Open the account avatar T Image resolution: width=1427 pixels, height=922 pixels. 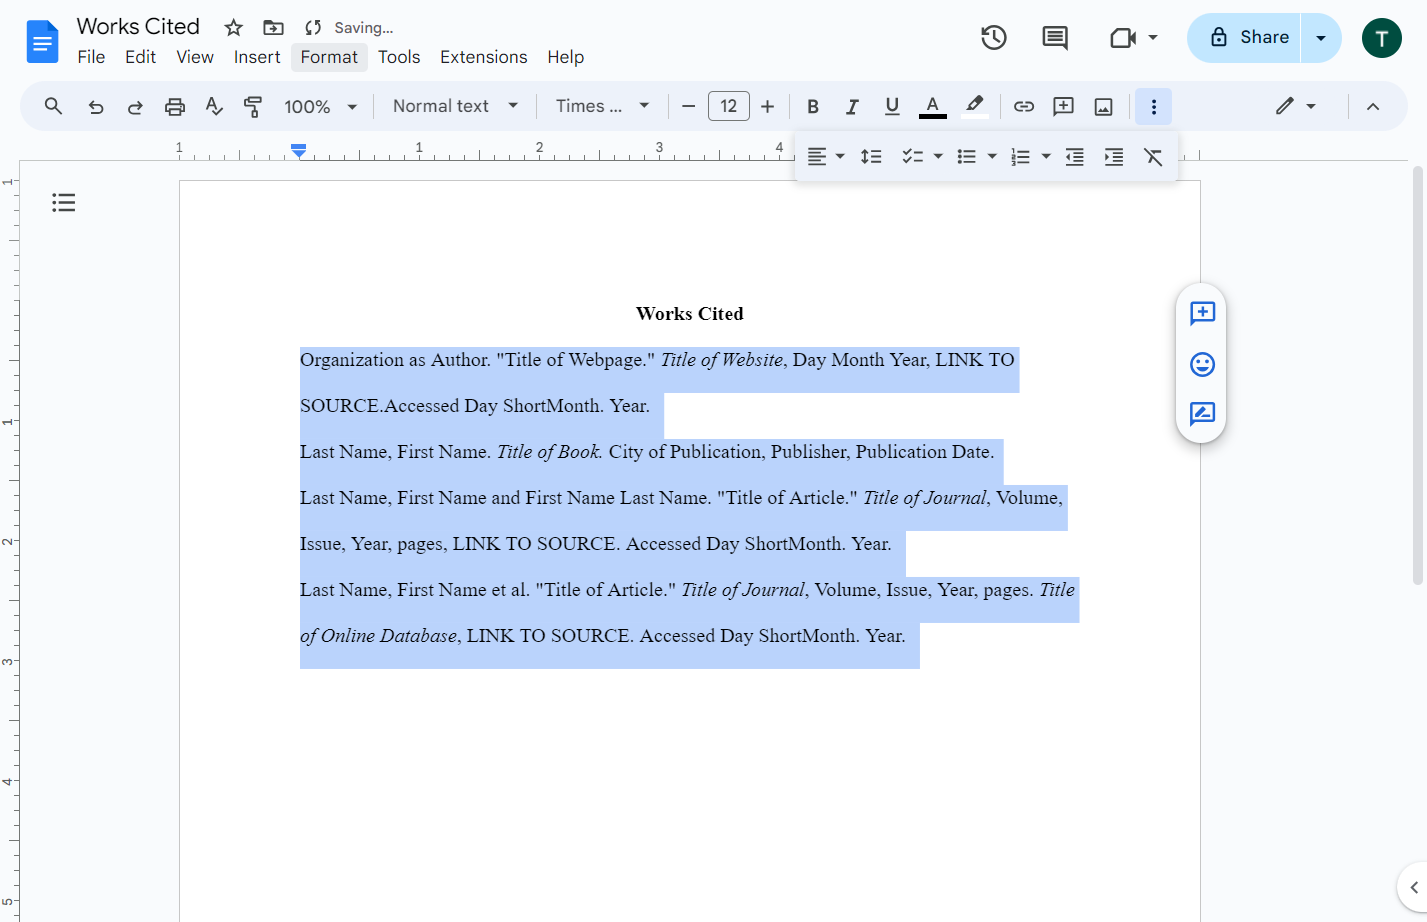tap(1381, 38)
